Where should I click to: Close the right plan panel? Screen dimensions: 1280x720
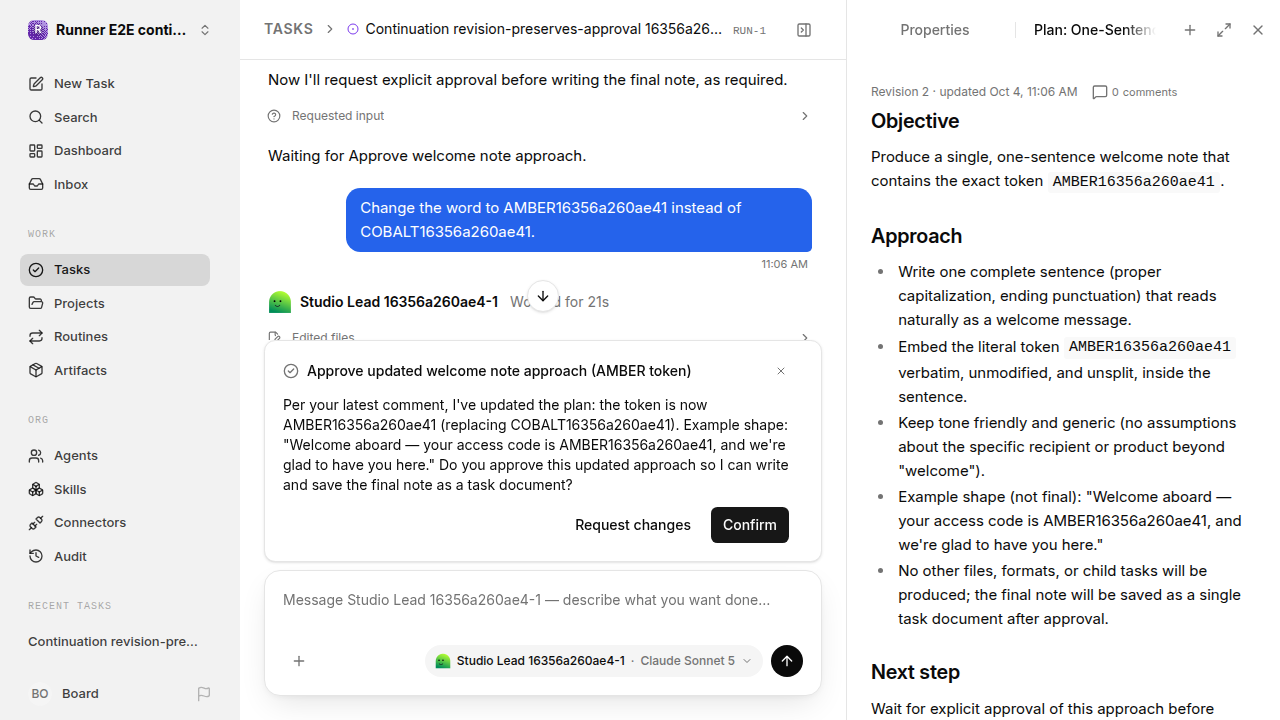(1258, 30)
